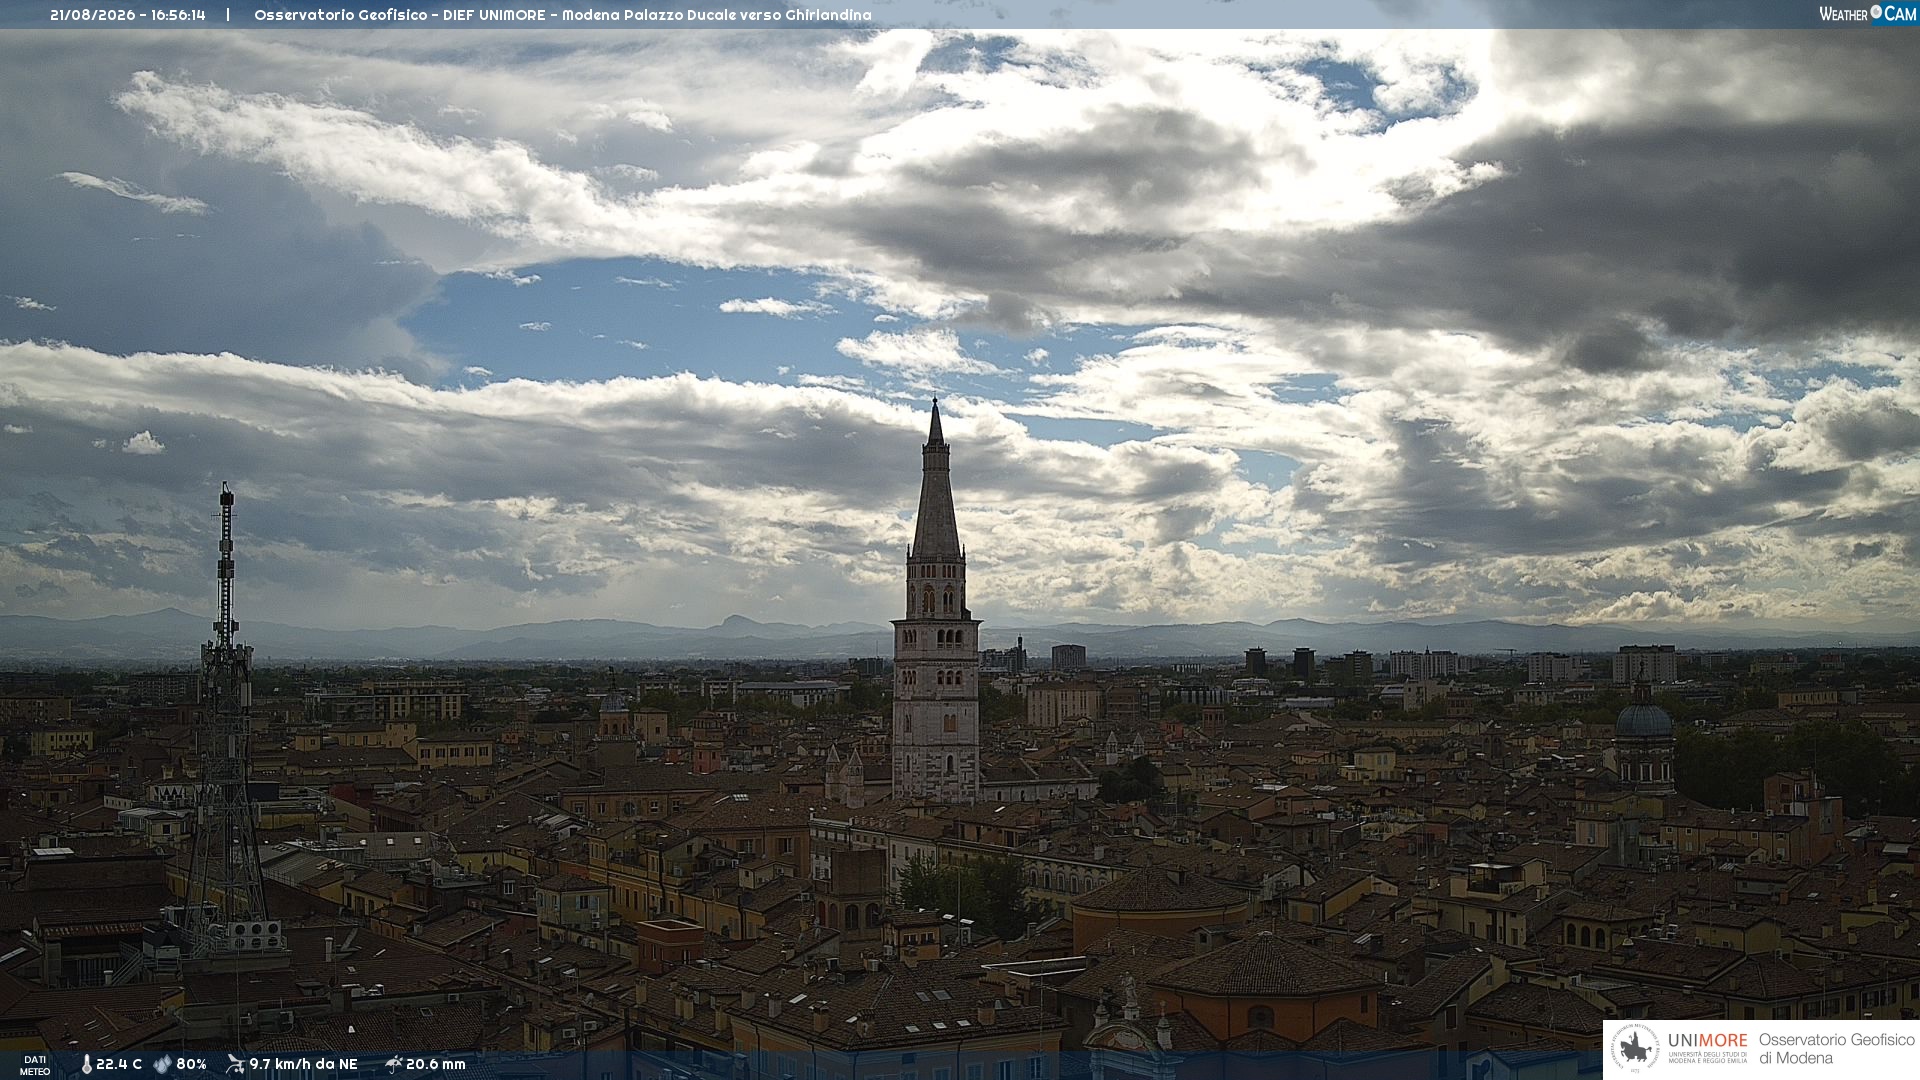Click the Osservatorio Geofisico di Modena text
The height and width of the screenshot is (1080, 1920).
point(1836,1049)
